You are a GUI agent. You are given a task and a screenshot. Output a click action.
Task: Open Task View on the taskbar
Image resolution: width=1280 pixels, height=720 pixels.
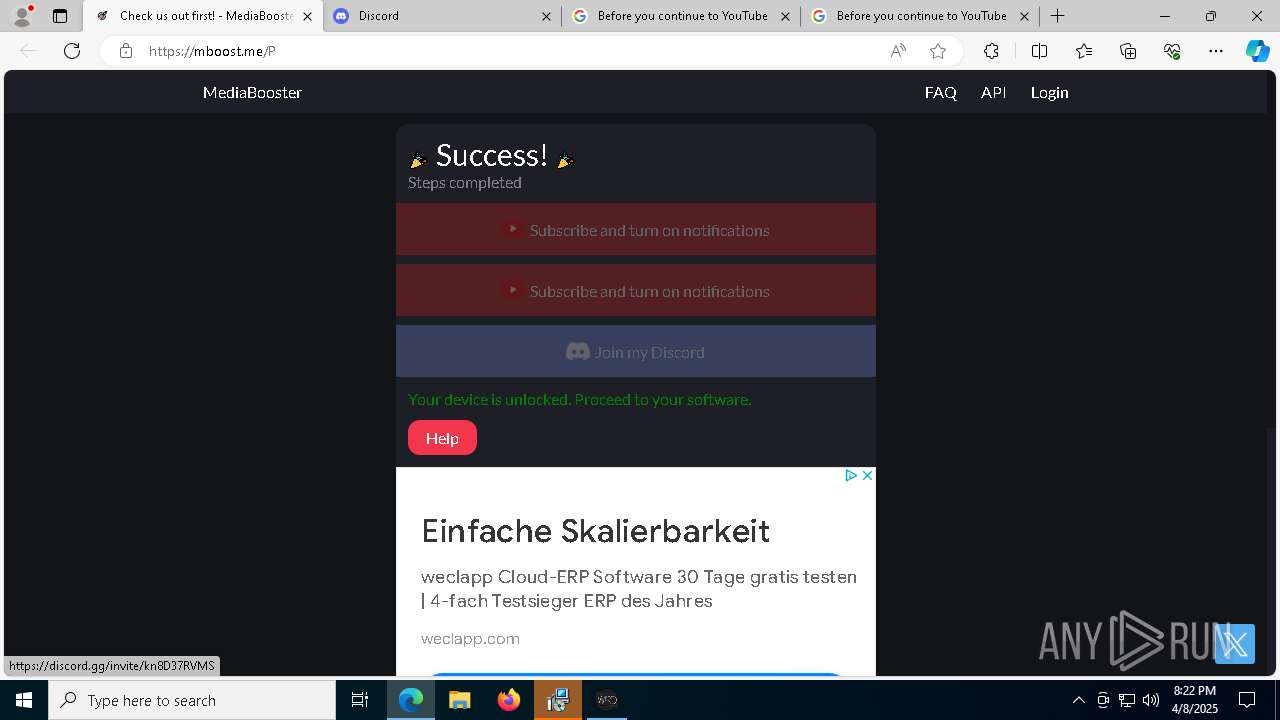(x=360, y=700)
